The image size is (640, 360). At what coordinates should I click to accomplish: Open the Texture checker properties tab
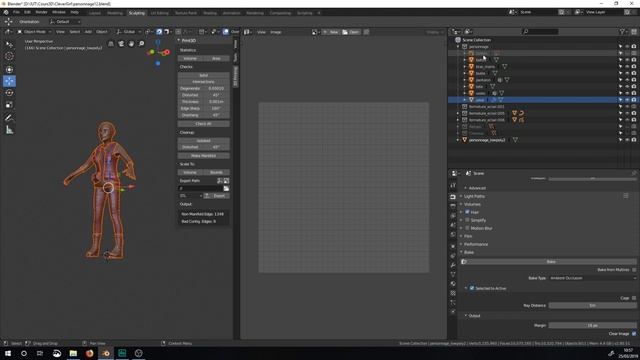(453, 293)
